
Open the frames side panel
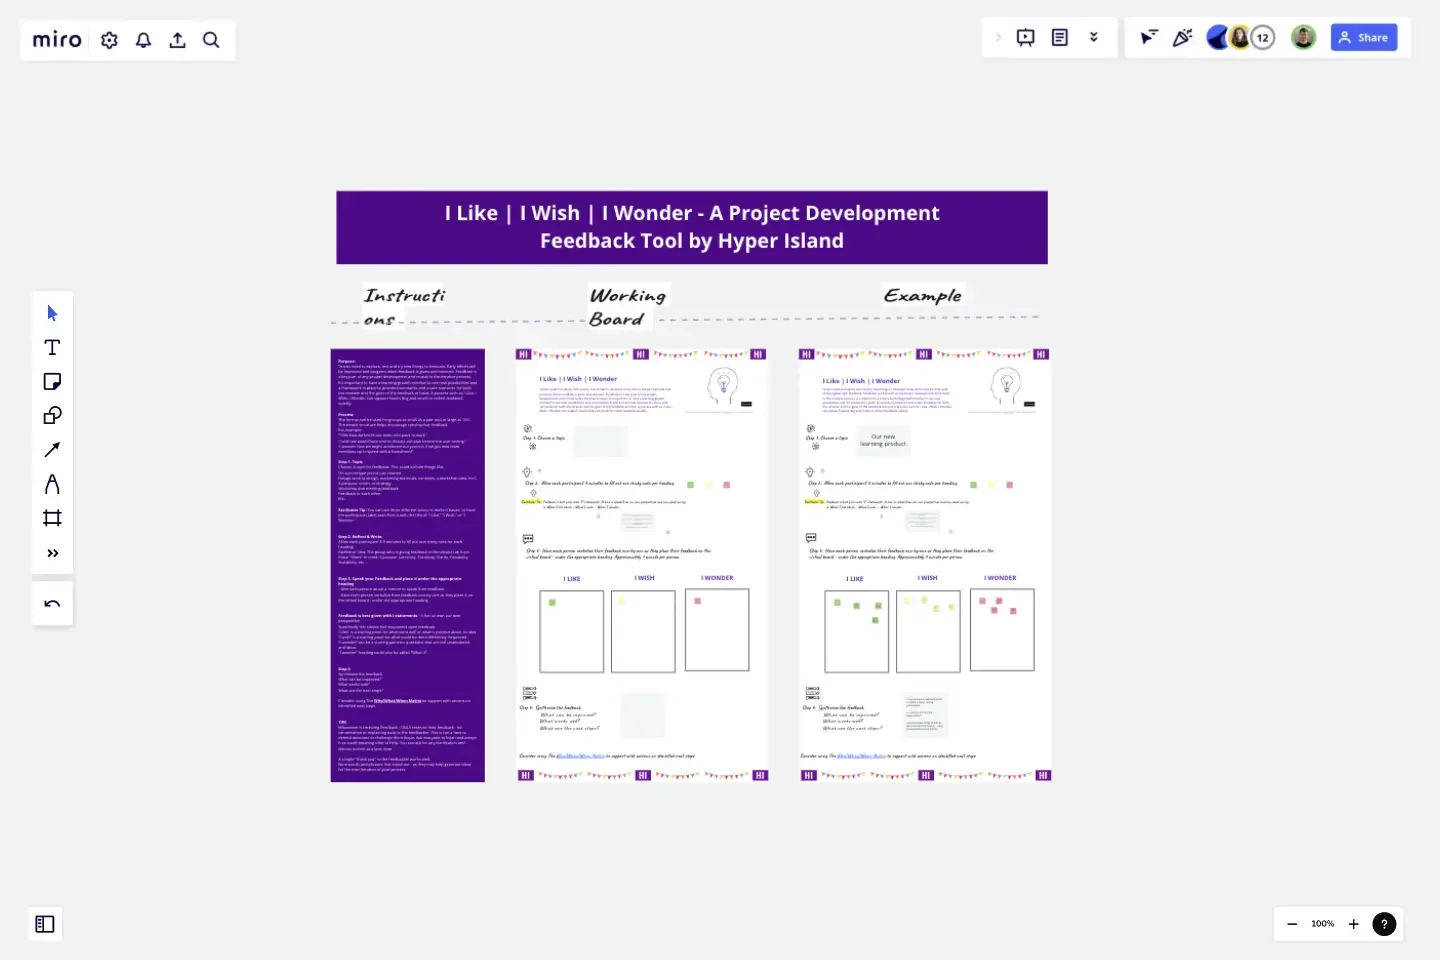click(x=45, y=924)
